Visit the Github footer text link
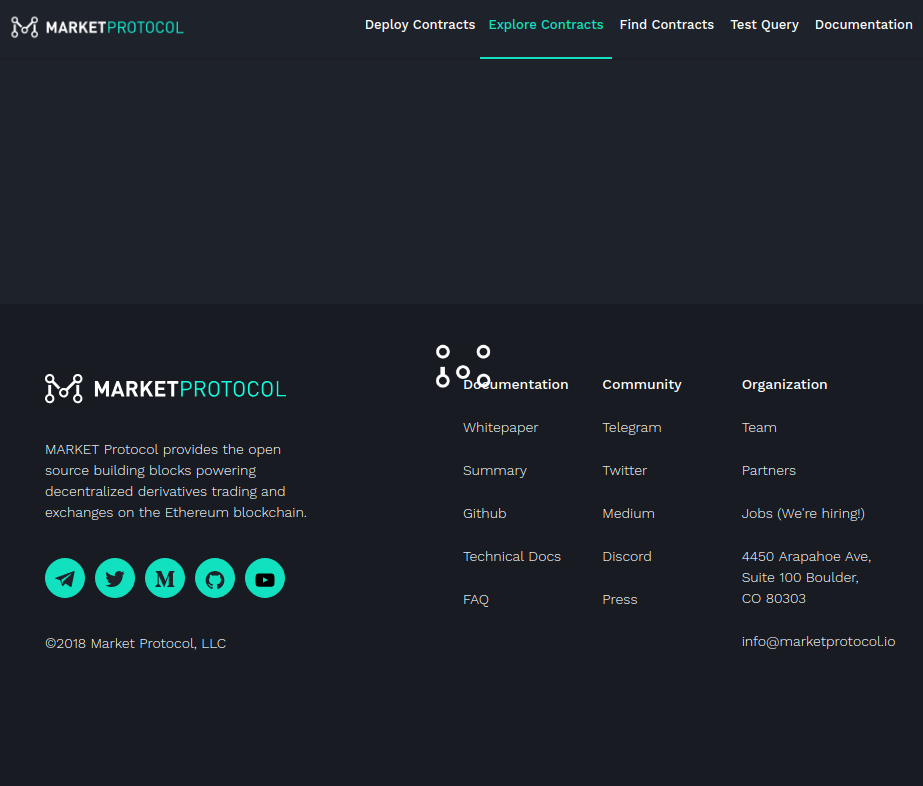The height and width of the screenshot is (786, 923). click(x=484, y=513)
